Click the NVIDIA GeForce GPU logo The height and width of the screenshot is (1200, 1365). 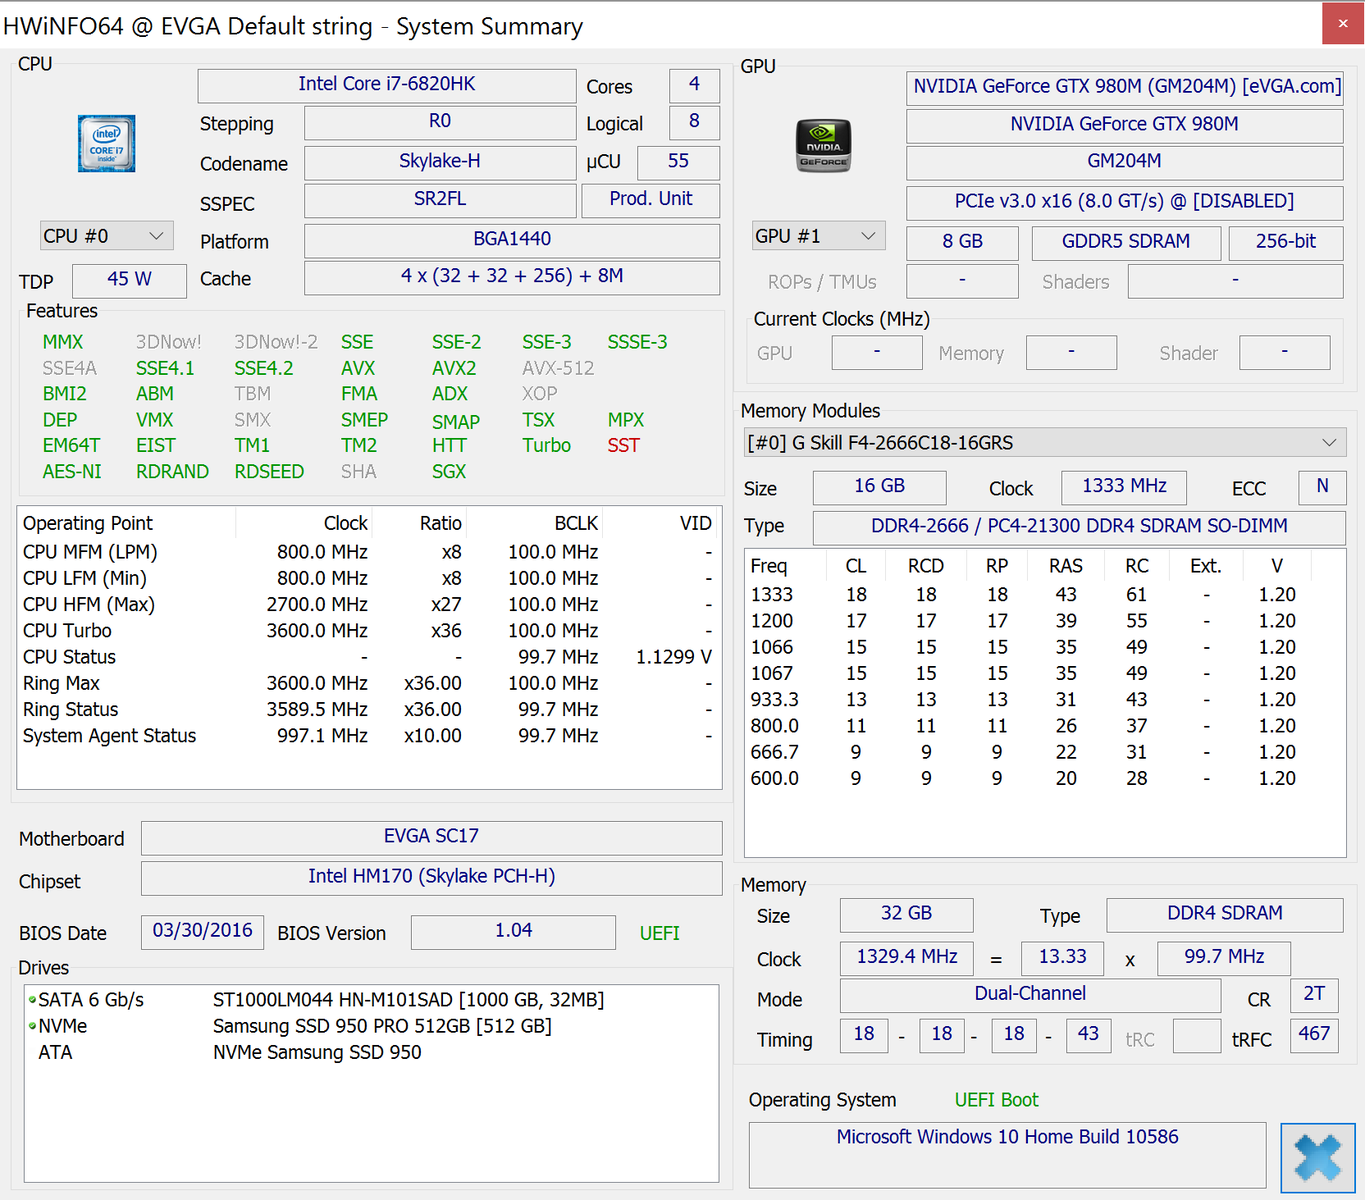pyautogui.click(x=823, y=145)
